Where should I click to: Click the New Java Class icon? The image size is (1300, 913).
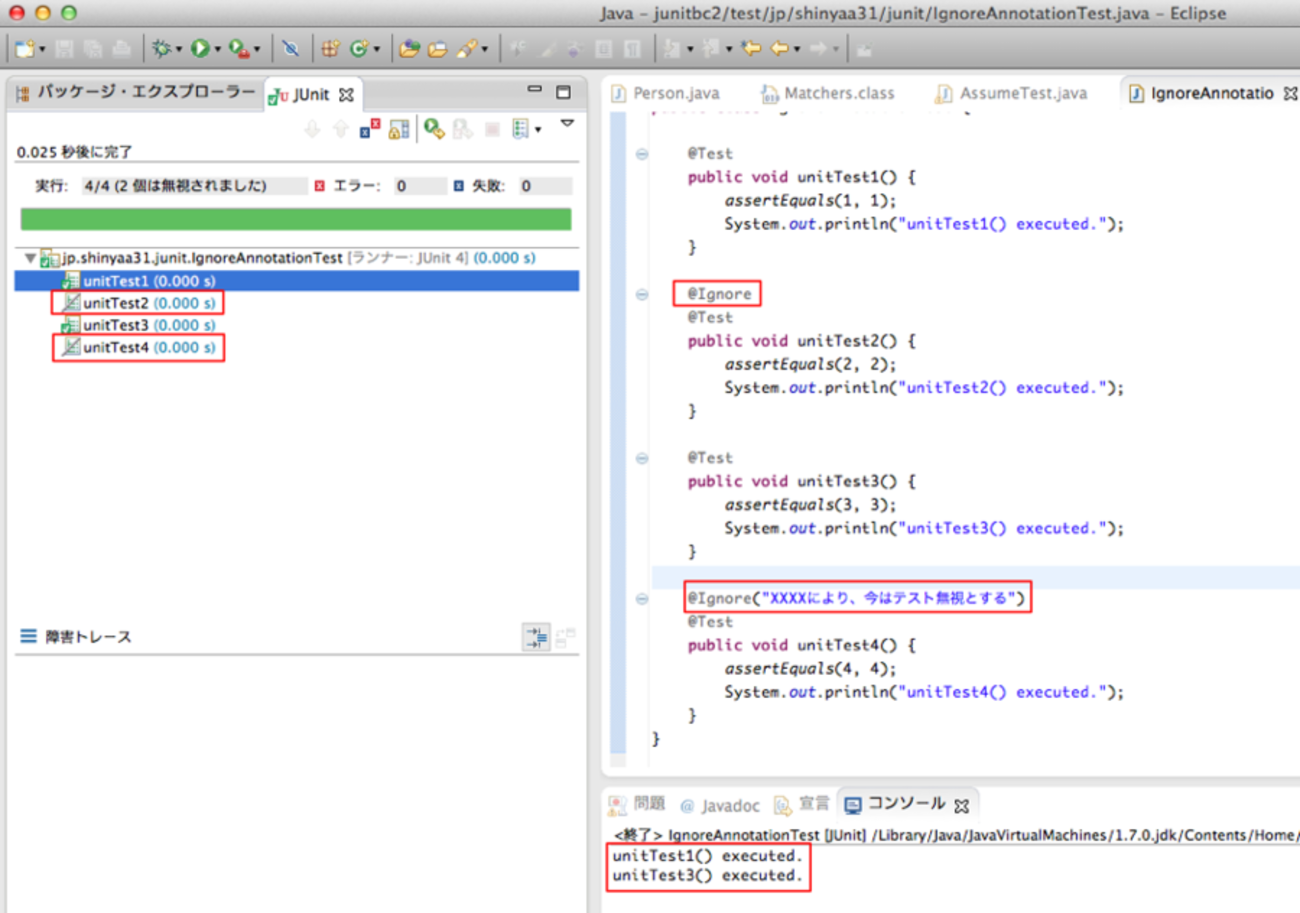click(x=357, y=48)
